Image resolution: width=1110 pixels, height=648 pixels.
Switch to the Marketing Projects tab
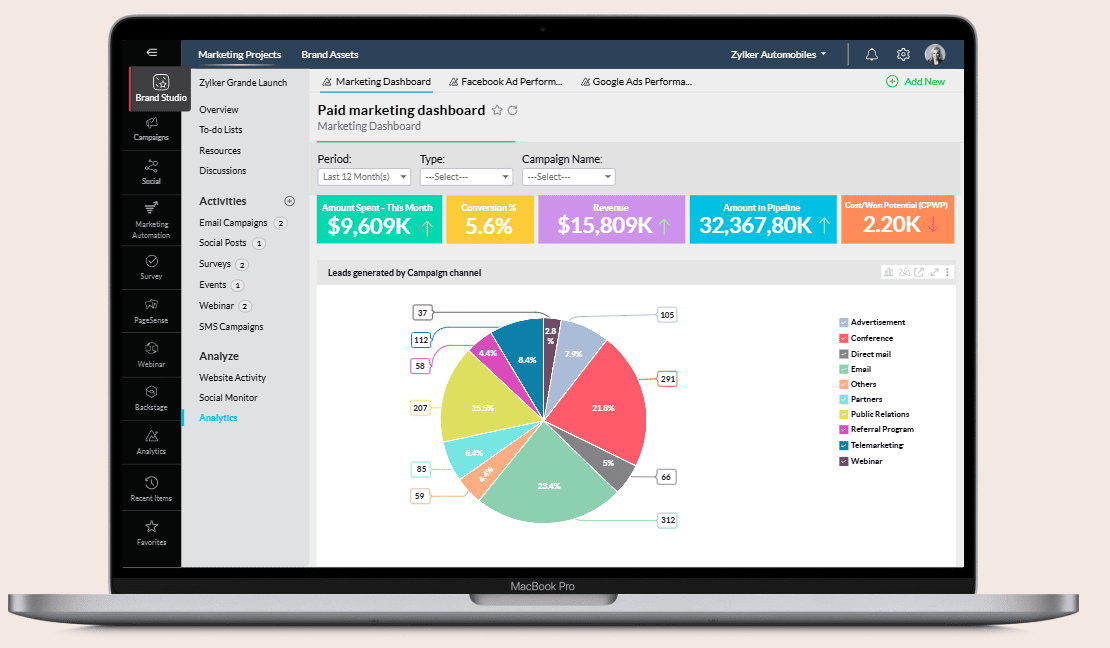pyautogui.click(x=239, y=55)
